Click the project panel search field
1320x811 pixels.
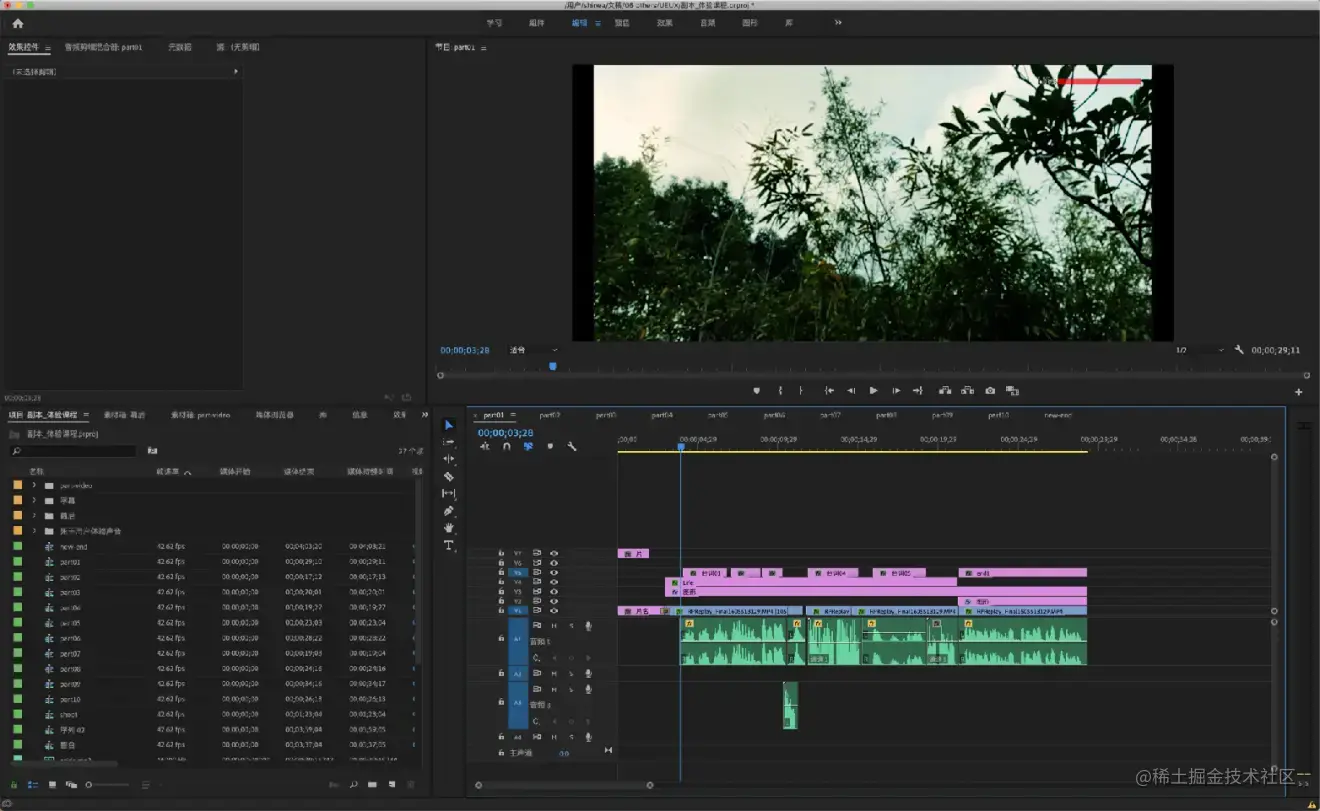pyautogui.click(x=73, y=451)
